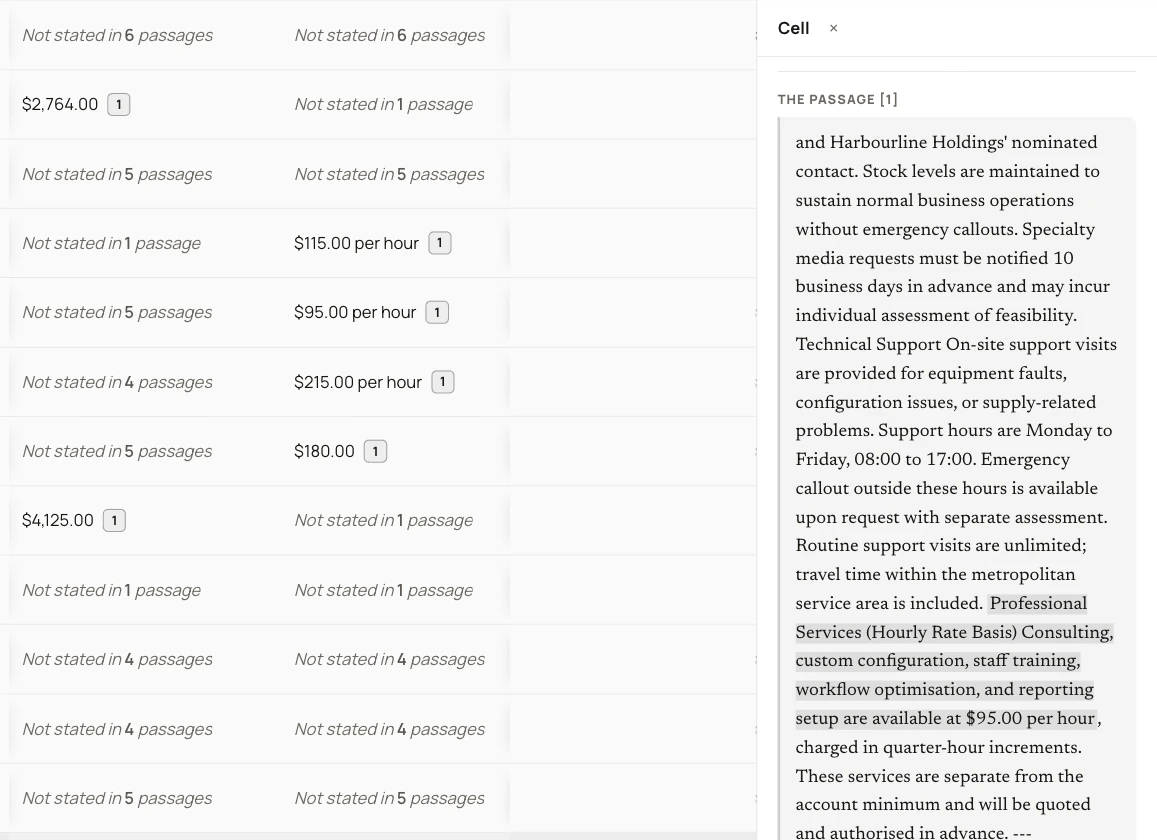Click 'Not stated in 5 passages' beside $180.00
Screen dimensions: 1157x840
pyautogui.click(x=117, y=451)
